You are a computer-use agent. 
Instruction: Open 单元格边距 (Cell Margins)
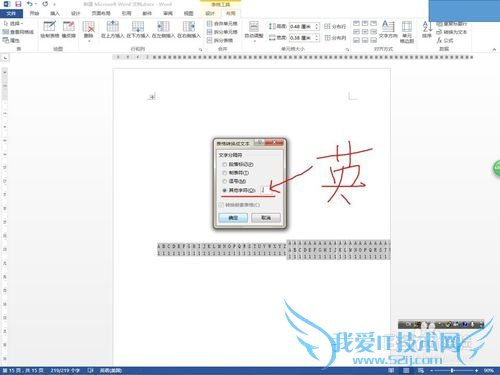[407, 31]
